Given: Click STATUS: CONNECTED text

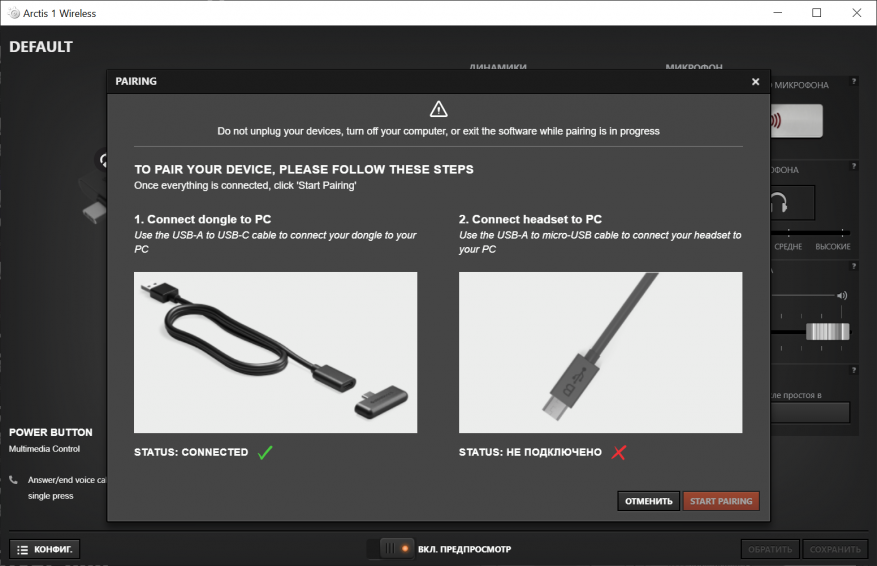Looking at the screenshot, I should click(x=191, y=452).
